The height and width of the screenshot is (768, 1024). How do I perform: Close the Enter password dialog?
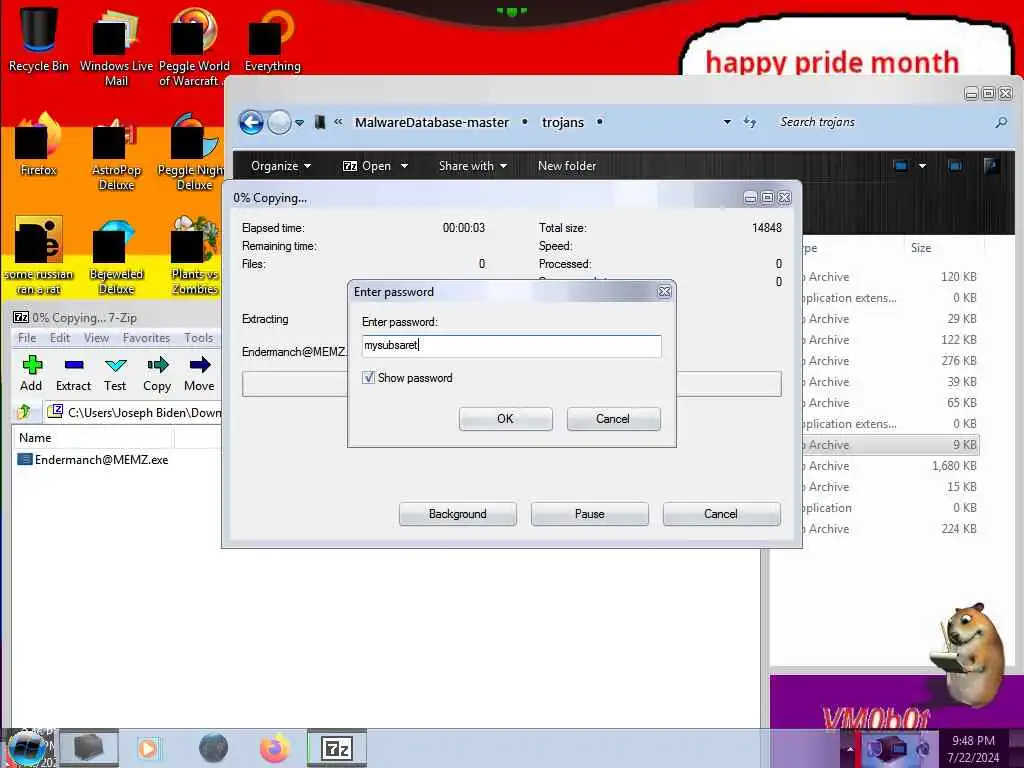[x=664, y=292]
